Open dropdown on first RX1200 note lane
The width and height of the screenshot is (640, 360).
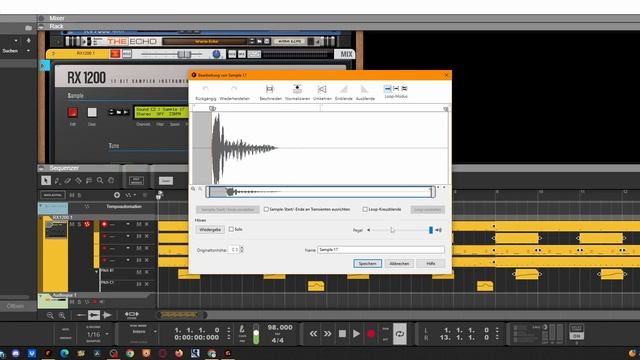[x=128, y=224]
